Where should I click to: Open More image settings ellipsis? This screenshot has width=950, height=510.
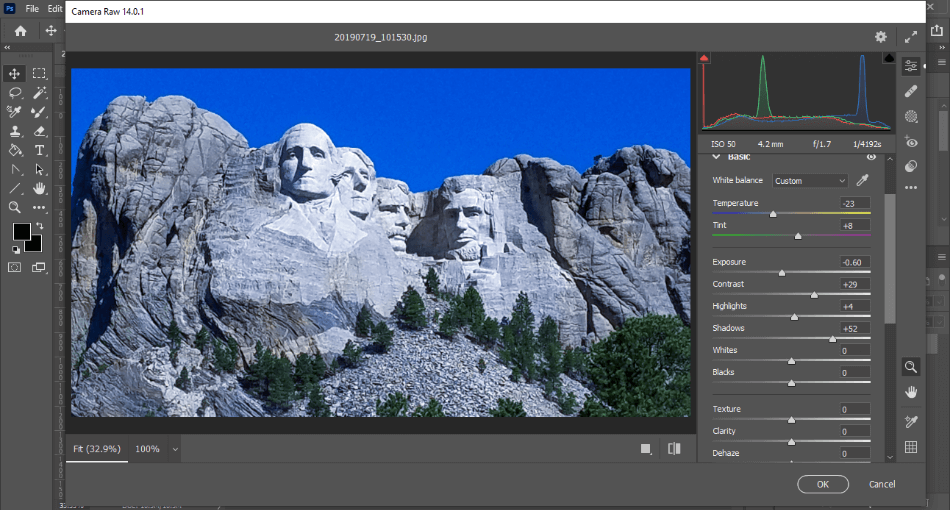tap(911, 188)
